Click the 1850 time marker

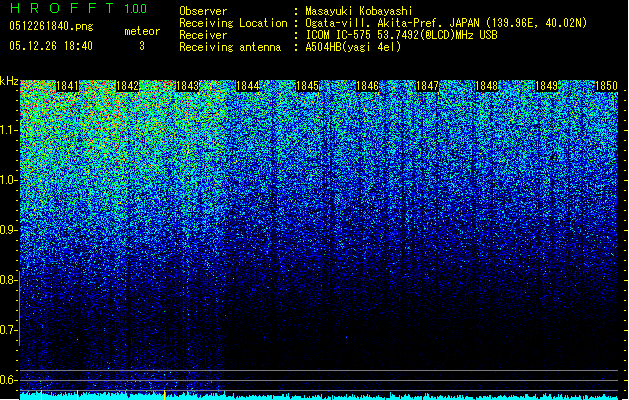[607, 86]
